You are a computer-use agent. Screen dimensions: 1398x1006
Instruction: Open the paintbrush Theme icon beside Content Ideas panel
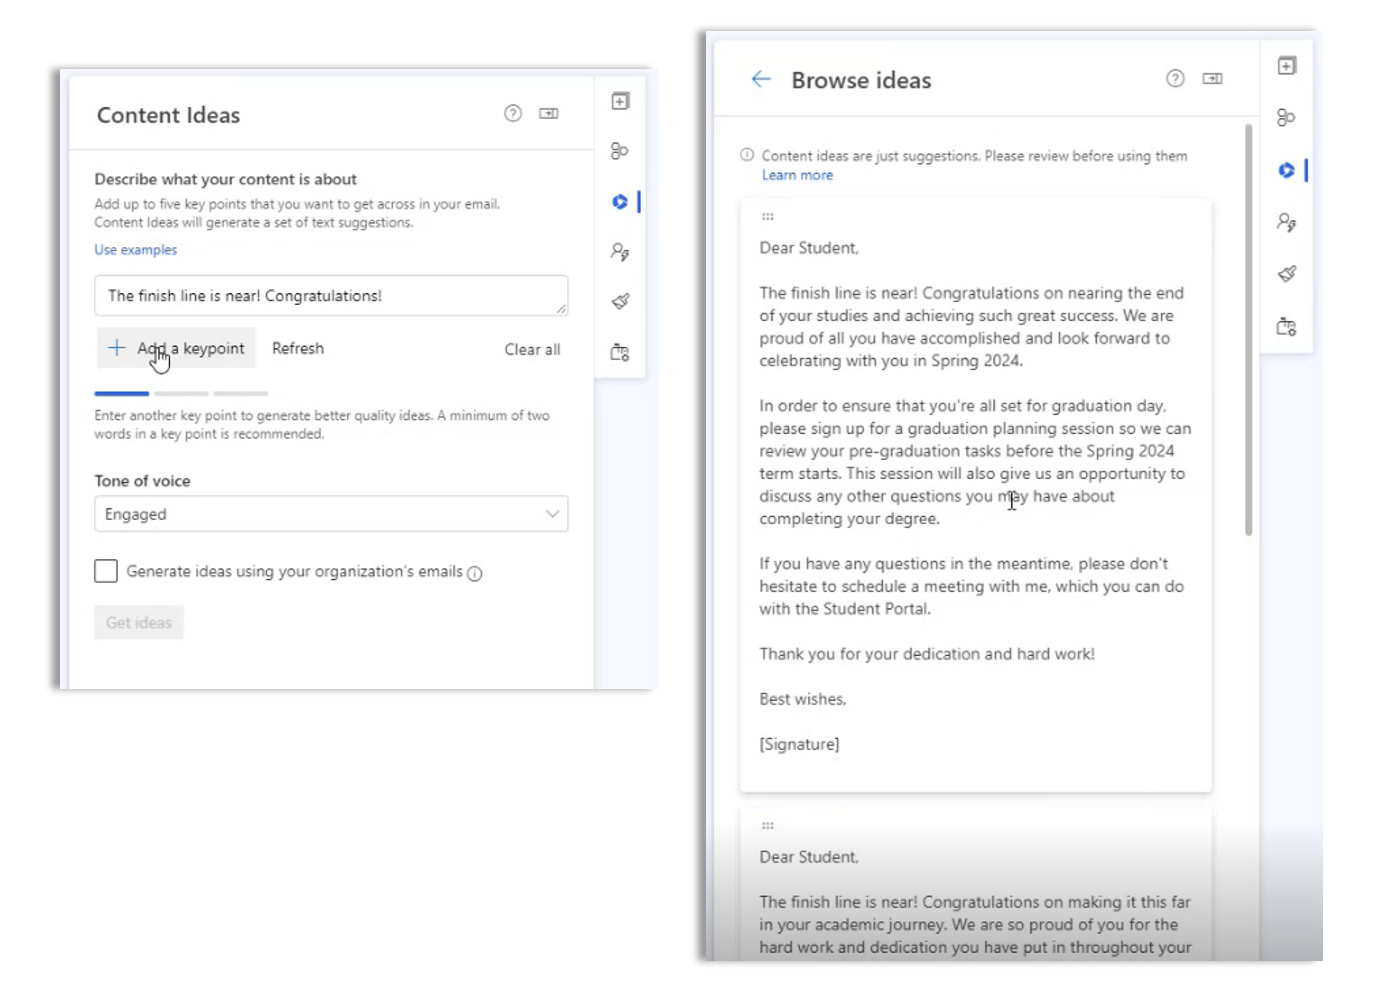coord(620,301)
